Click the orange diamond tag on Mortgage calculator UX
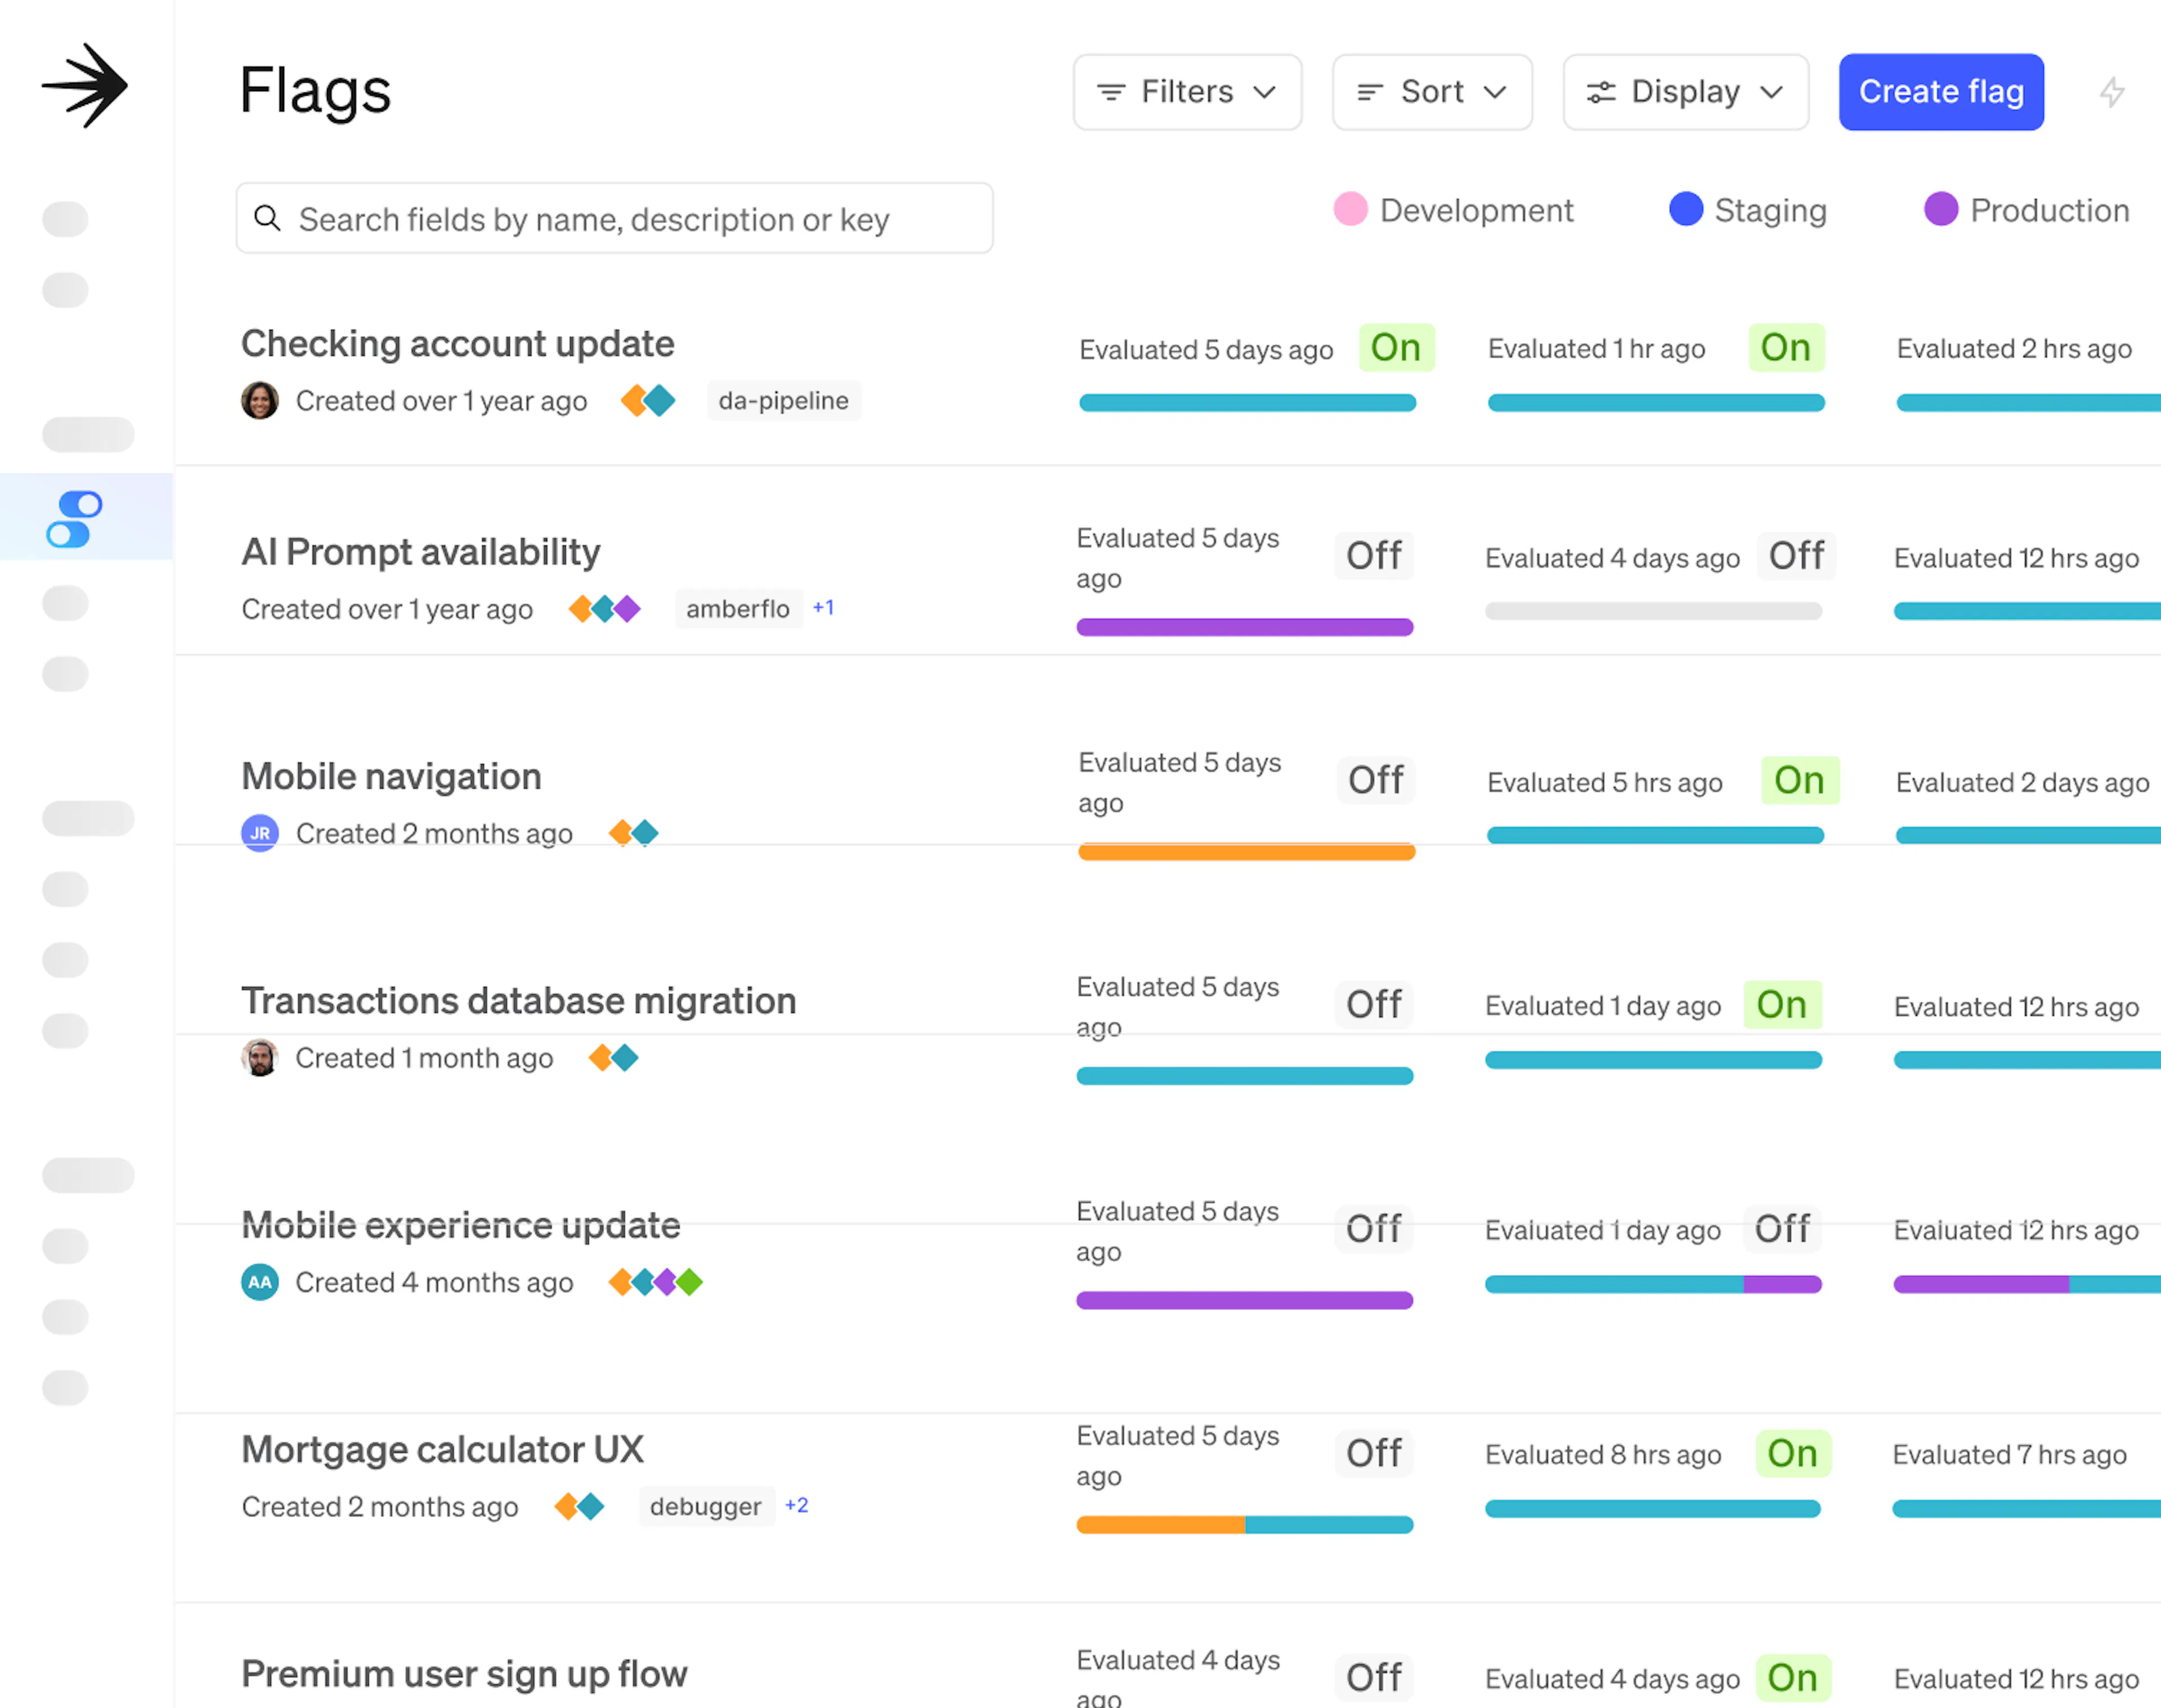2161x1708 pixels. 566,1506
